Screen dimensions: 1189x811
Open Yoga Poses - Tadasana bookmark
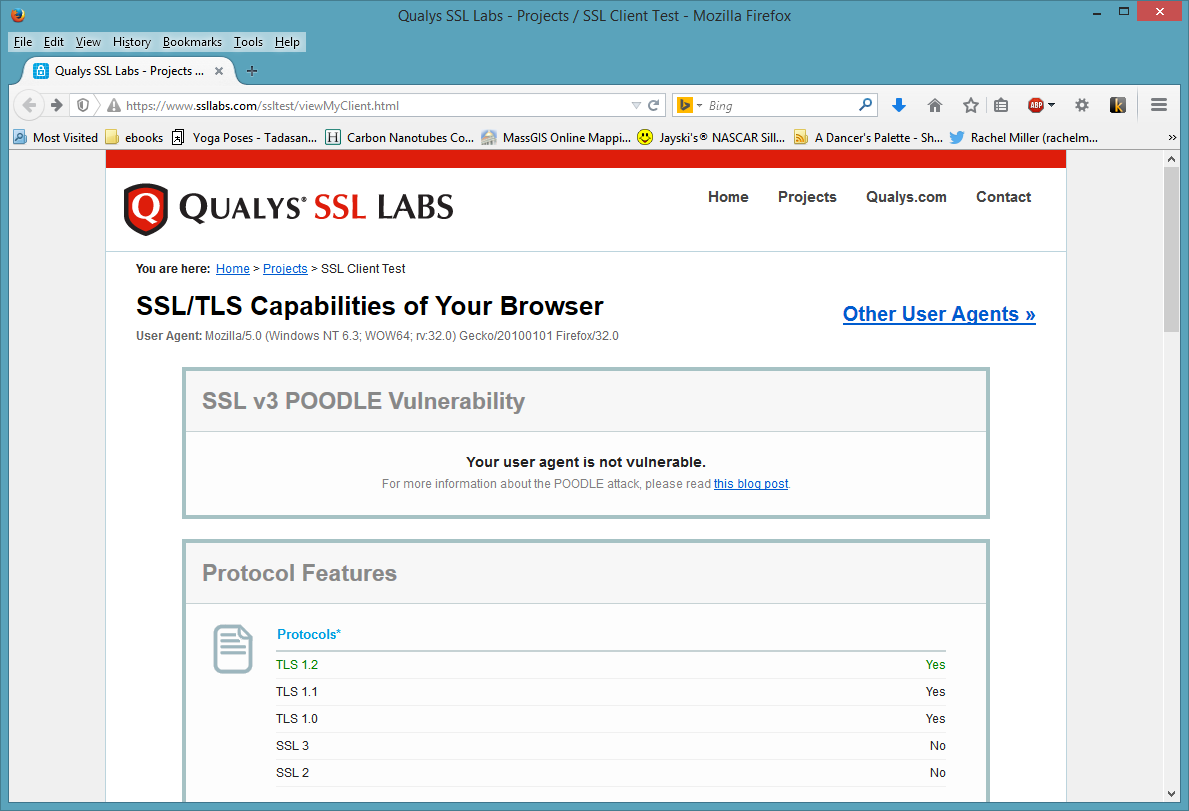244,137
